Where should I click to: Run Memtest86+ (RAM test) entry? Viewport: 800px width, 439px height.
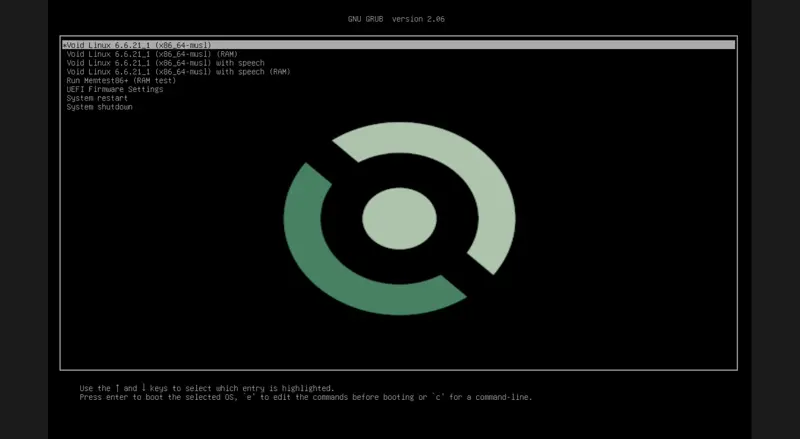[x=121, y=81]
